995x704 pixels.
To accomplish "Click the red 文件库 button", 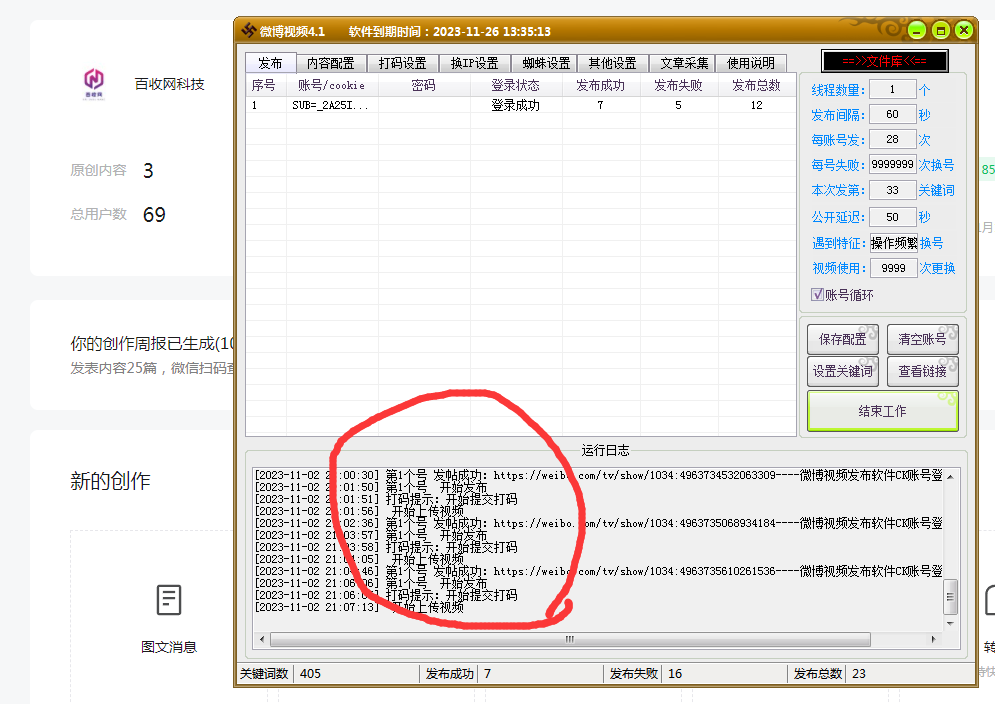I will 885,61.
